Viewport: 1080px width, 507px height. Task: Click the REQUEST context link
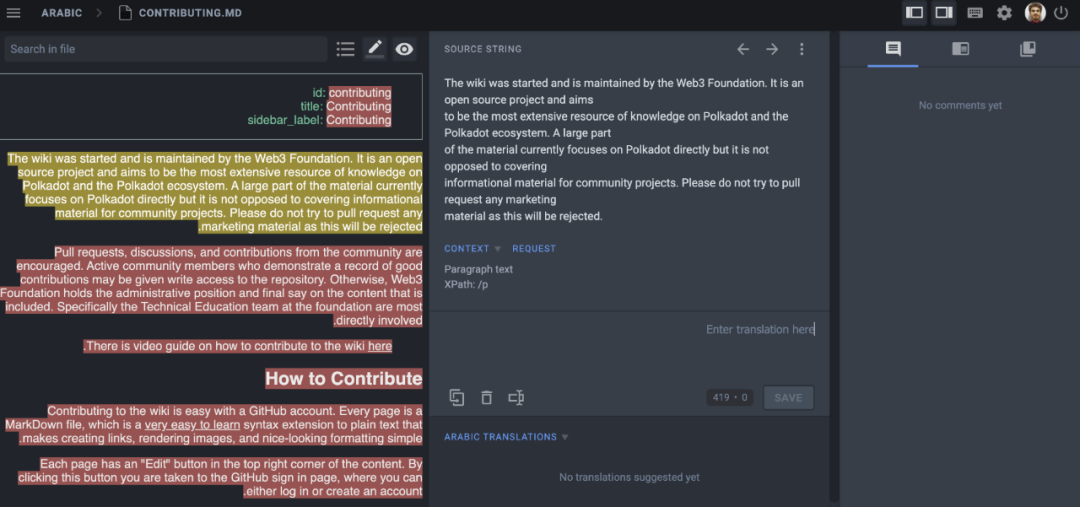pyautogui.click(x=534, y=249)
